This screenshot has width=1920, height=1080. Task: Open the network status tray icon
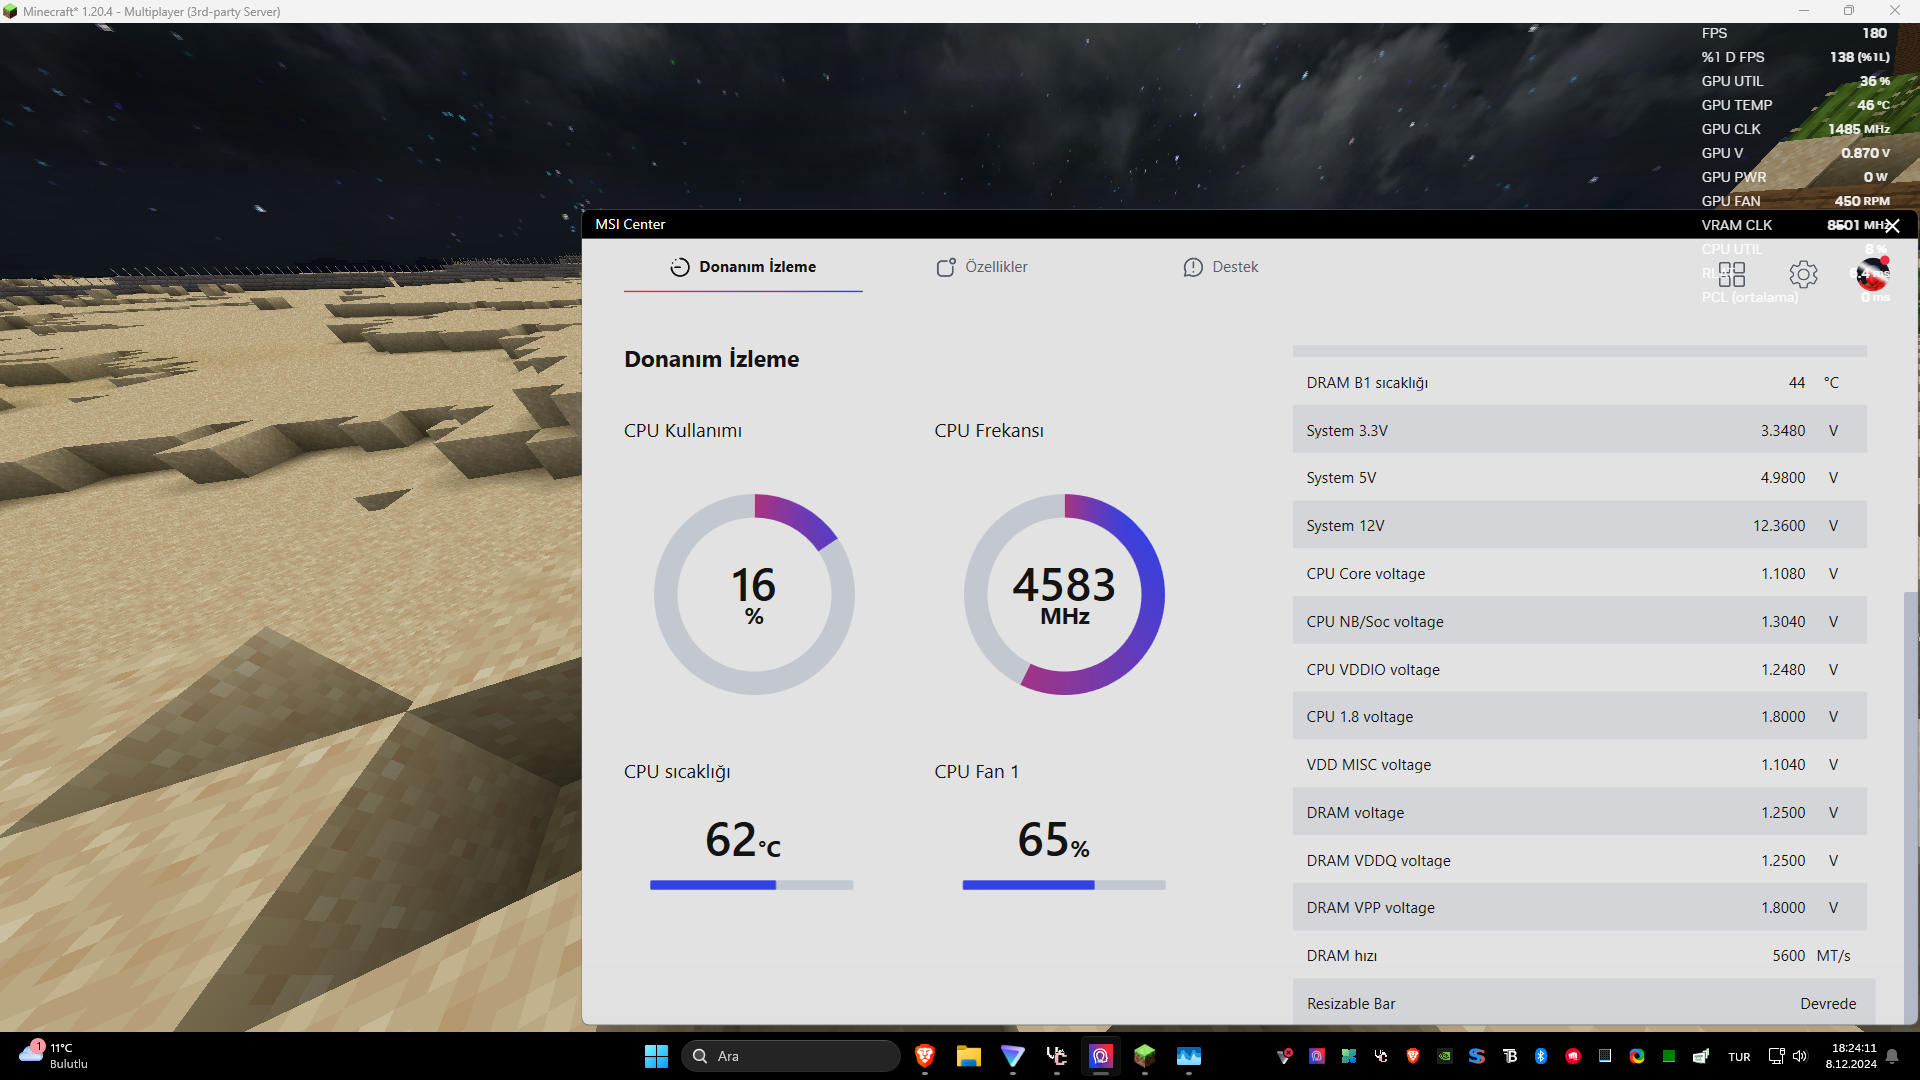click(x=1776, y=1056)
